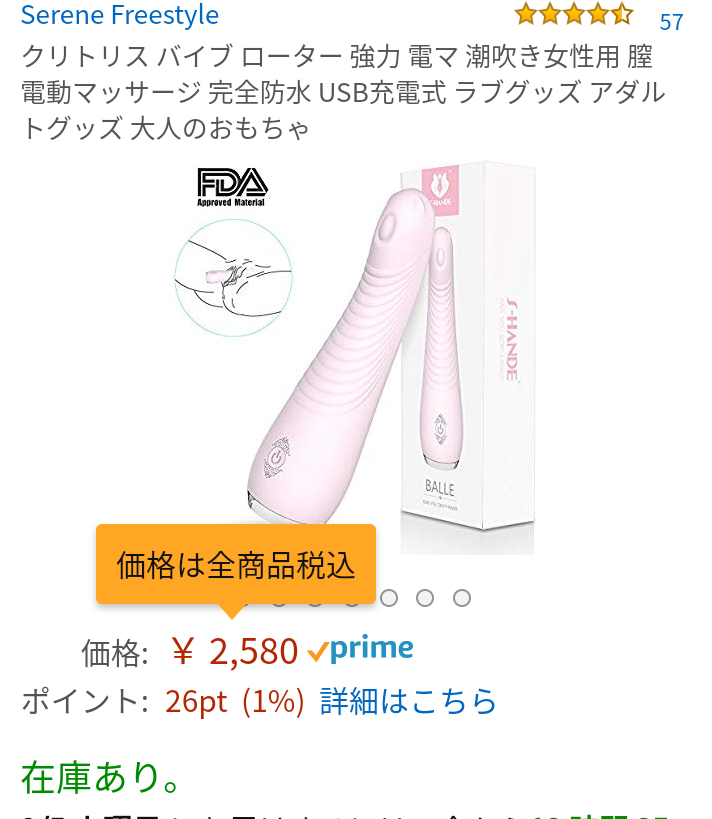Tap the Japanese product title text
Screen dimensions: 712x819
pos(343,92)
